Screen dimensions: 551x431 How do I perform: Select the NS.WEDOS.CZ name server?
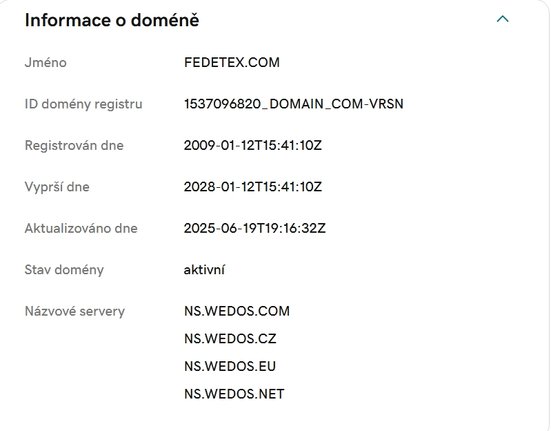pos(230,339)
